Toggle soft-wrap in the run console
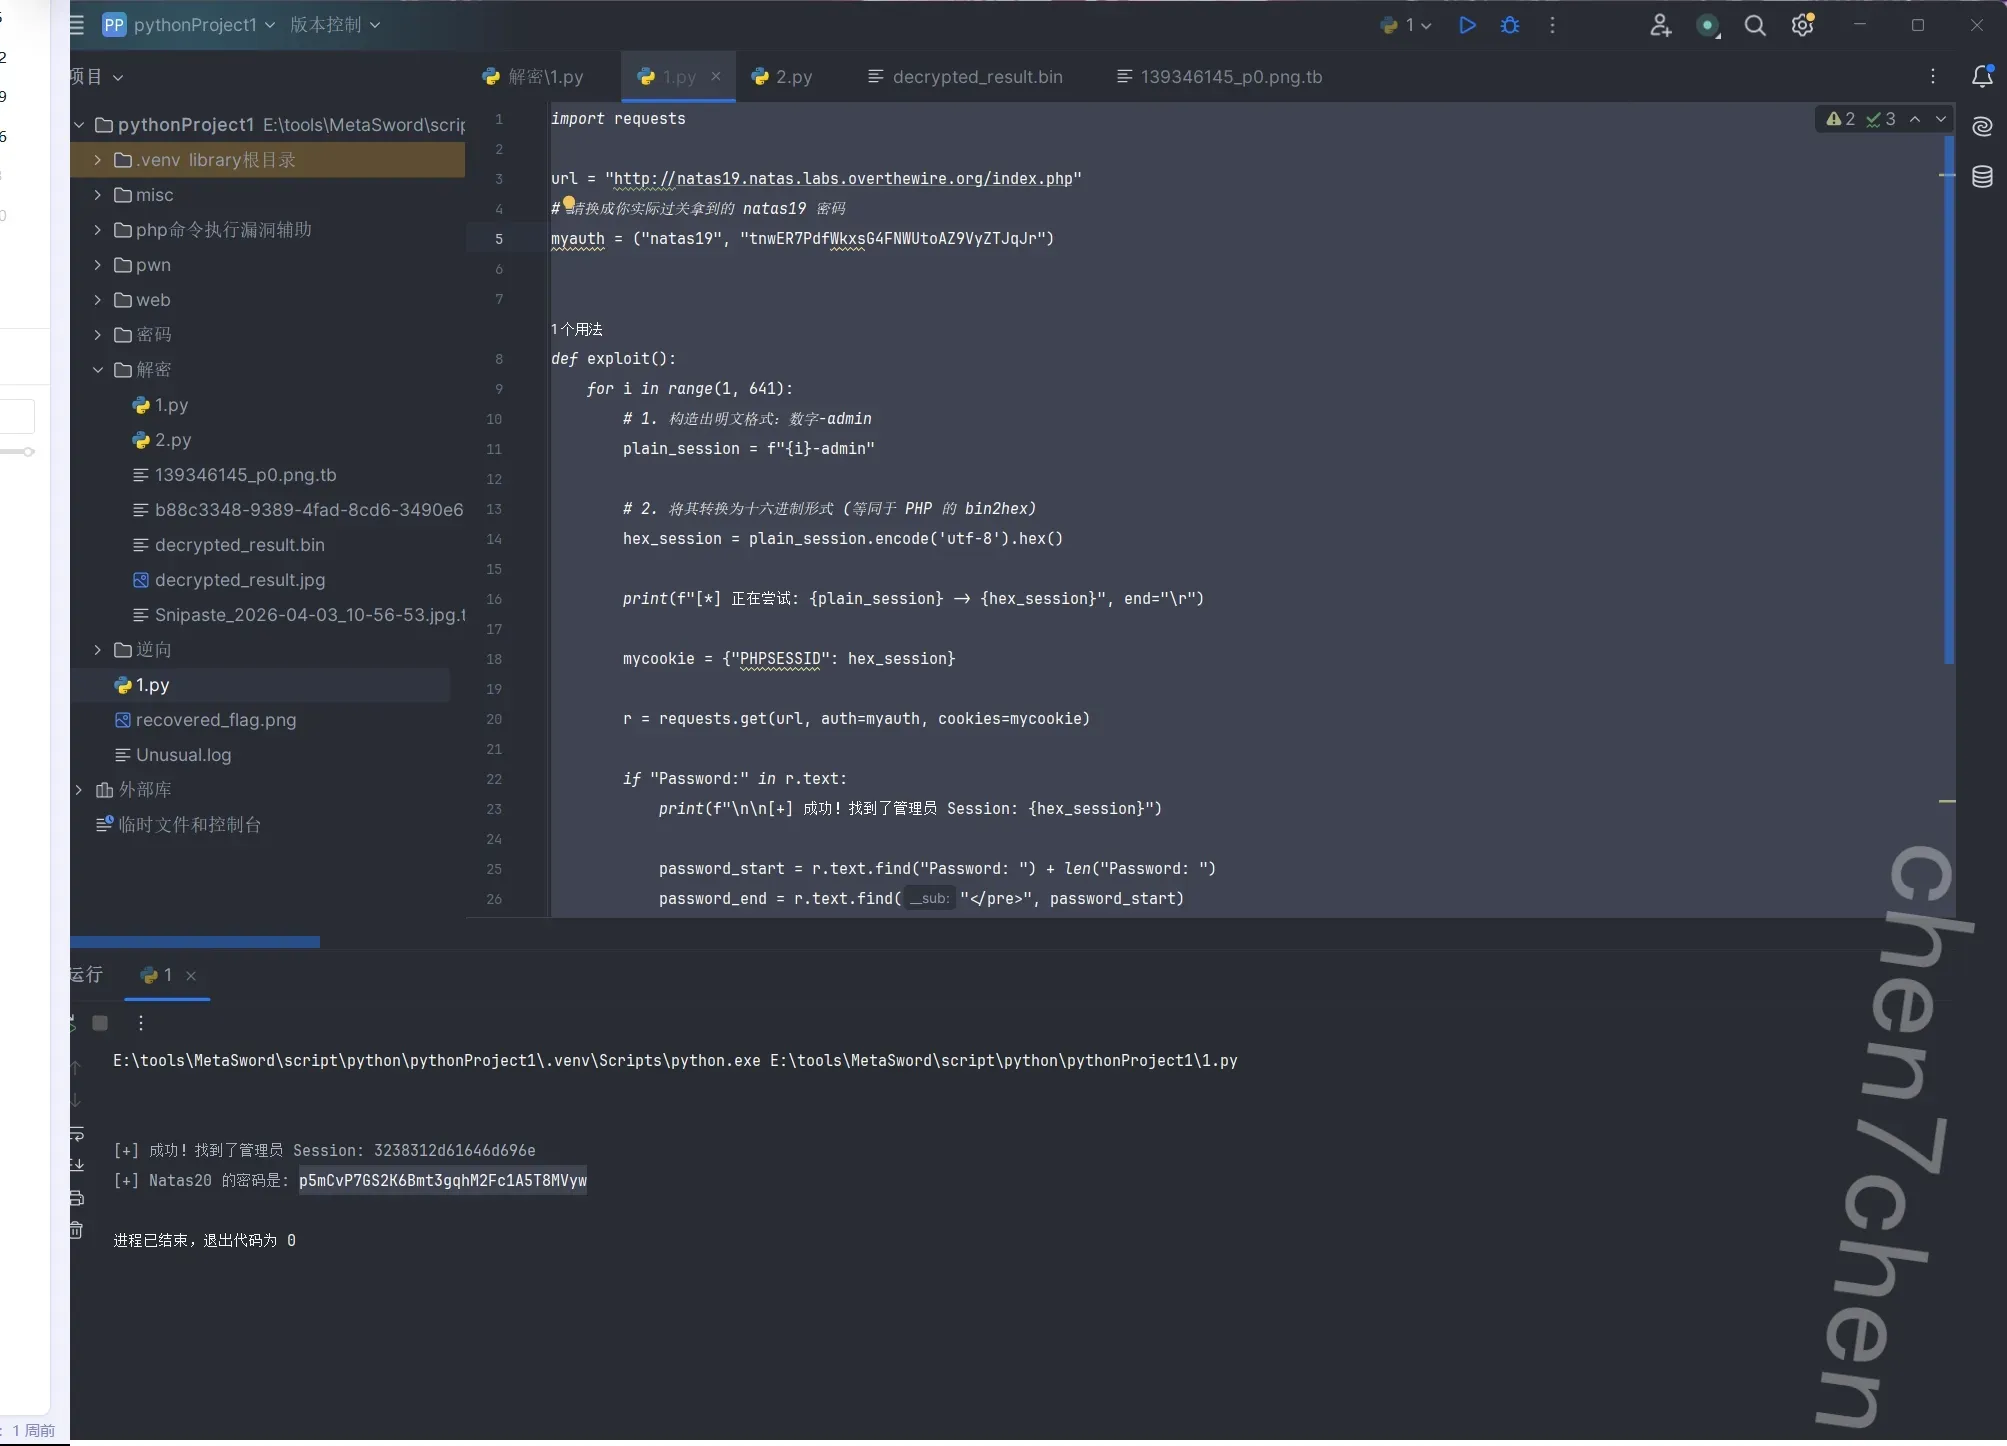The width and height of the screenshot is (2007, 1446). pos(76,1134)
